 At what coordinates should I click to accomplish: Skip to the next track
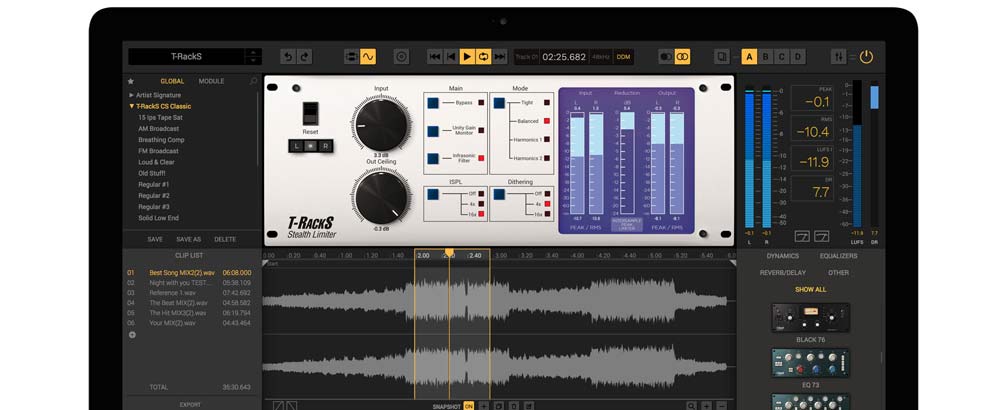[500, 57]
